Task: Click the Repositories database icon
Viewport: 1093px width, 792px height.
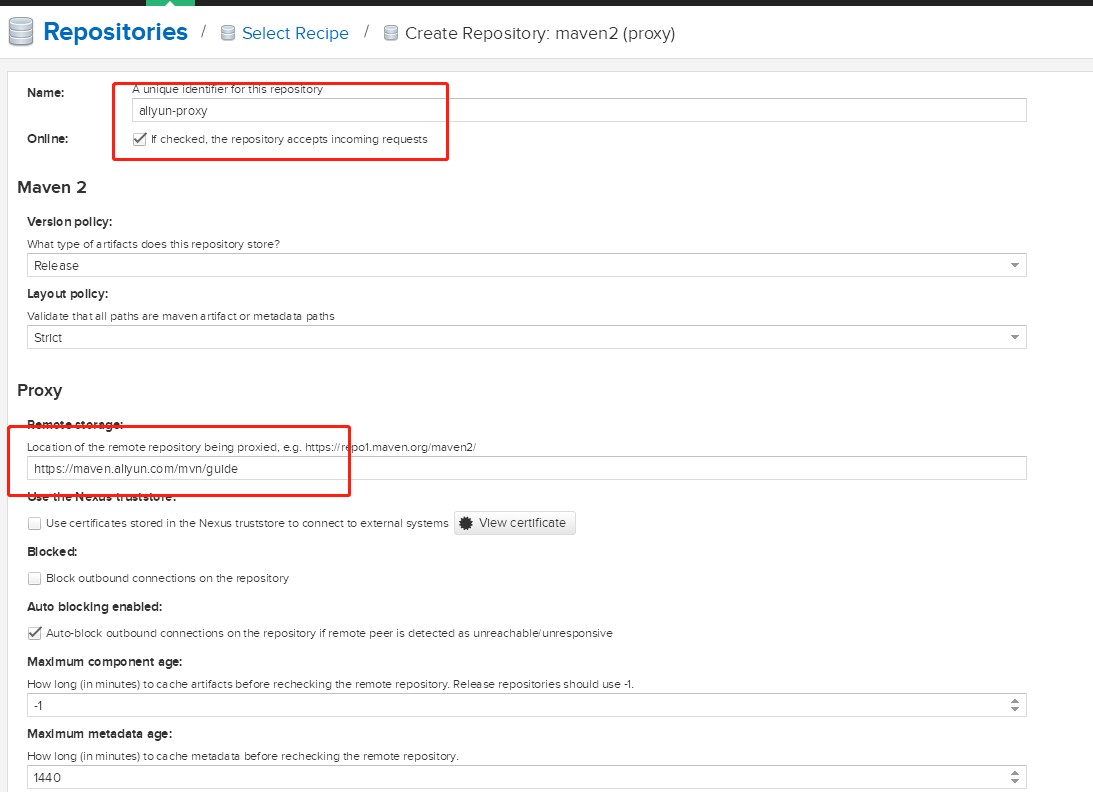Action: pyautogui.click(x=21, y=33)
